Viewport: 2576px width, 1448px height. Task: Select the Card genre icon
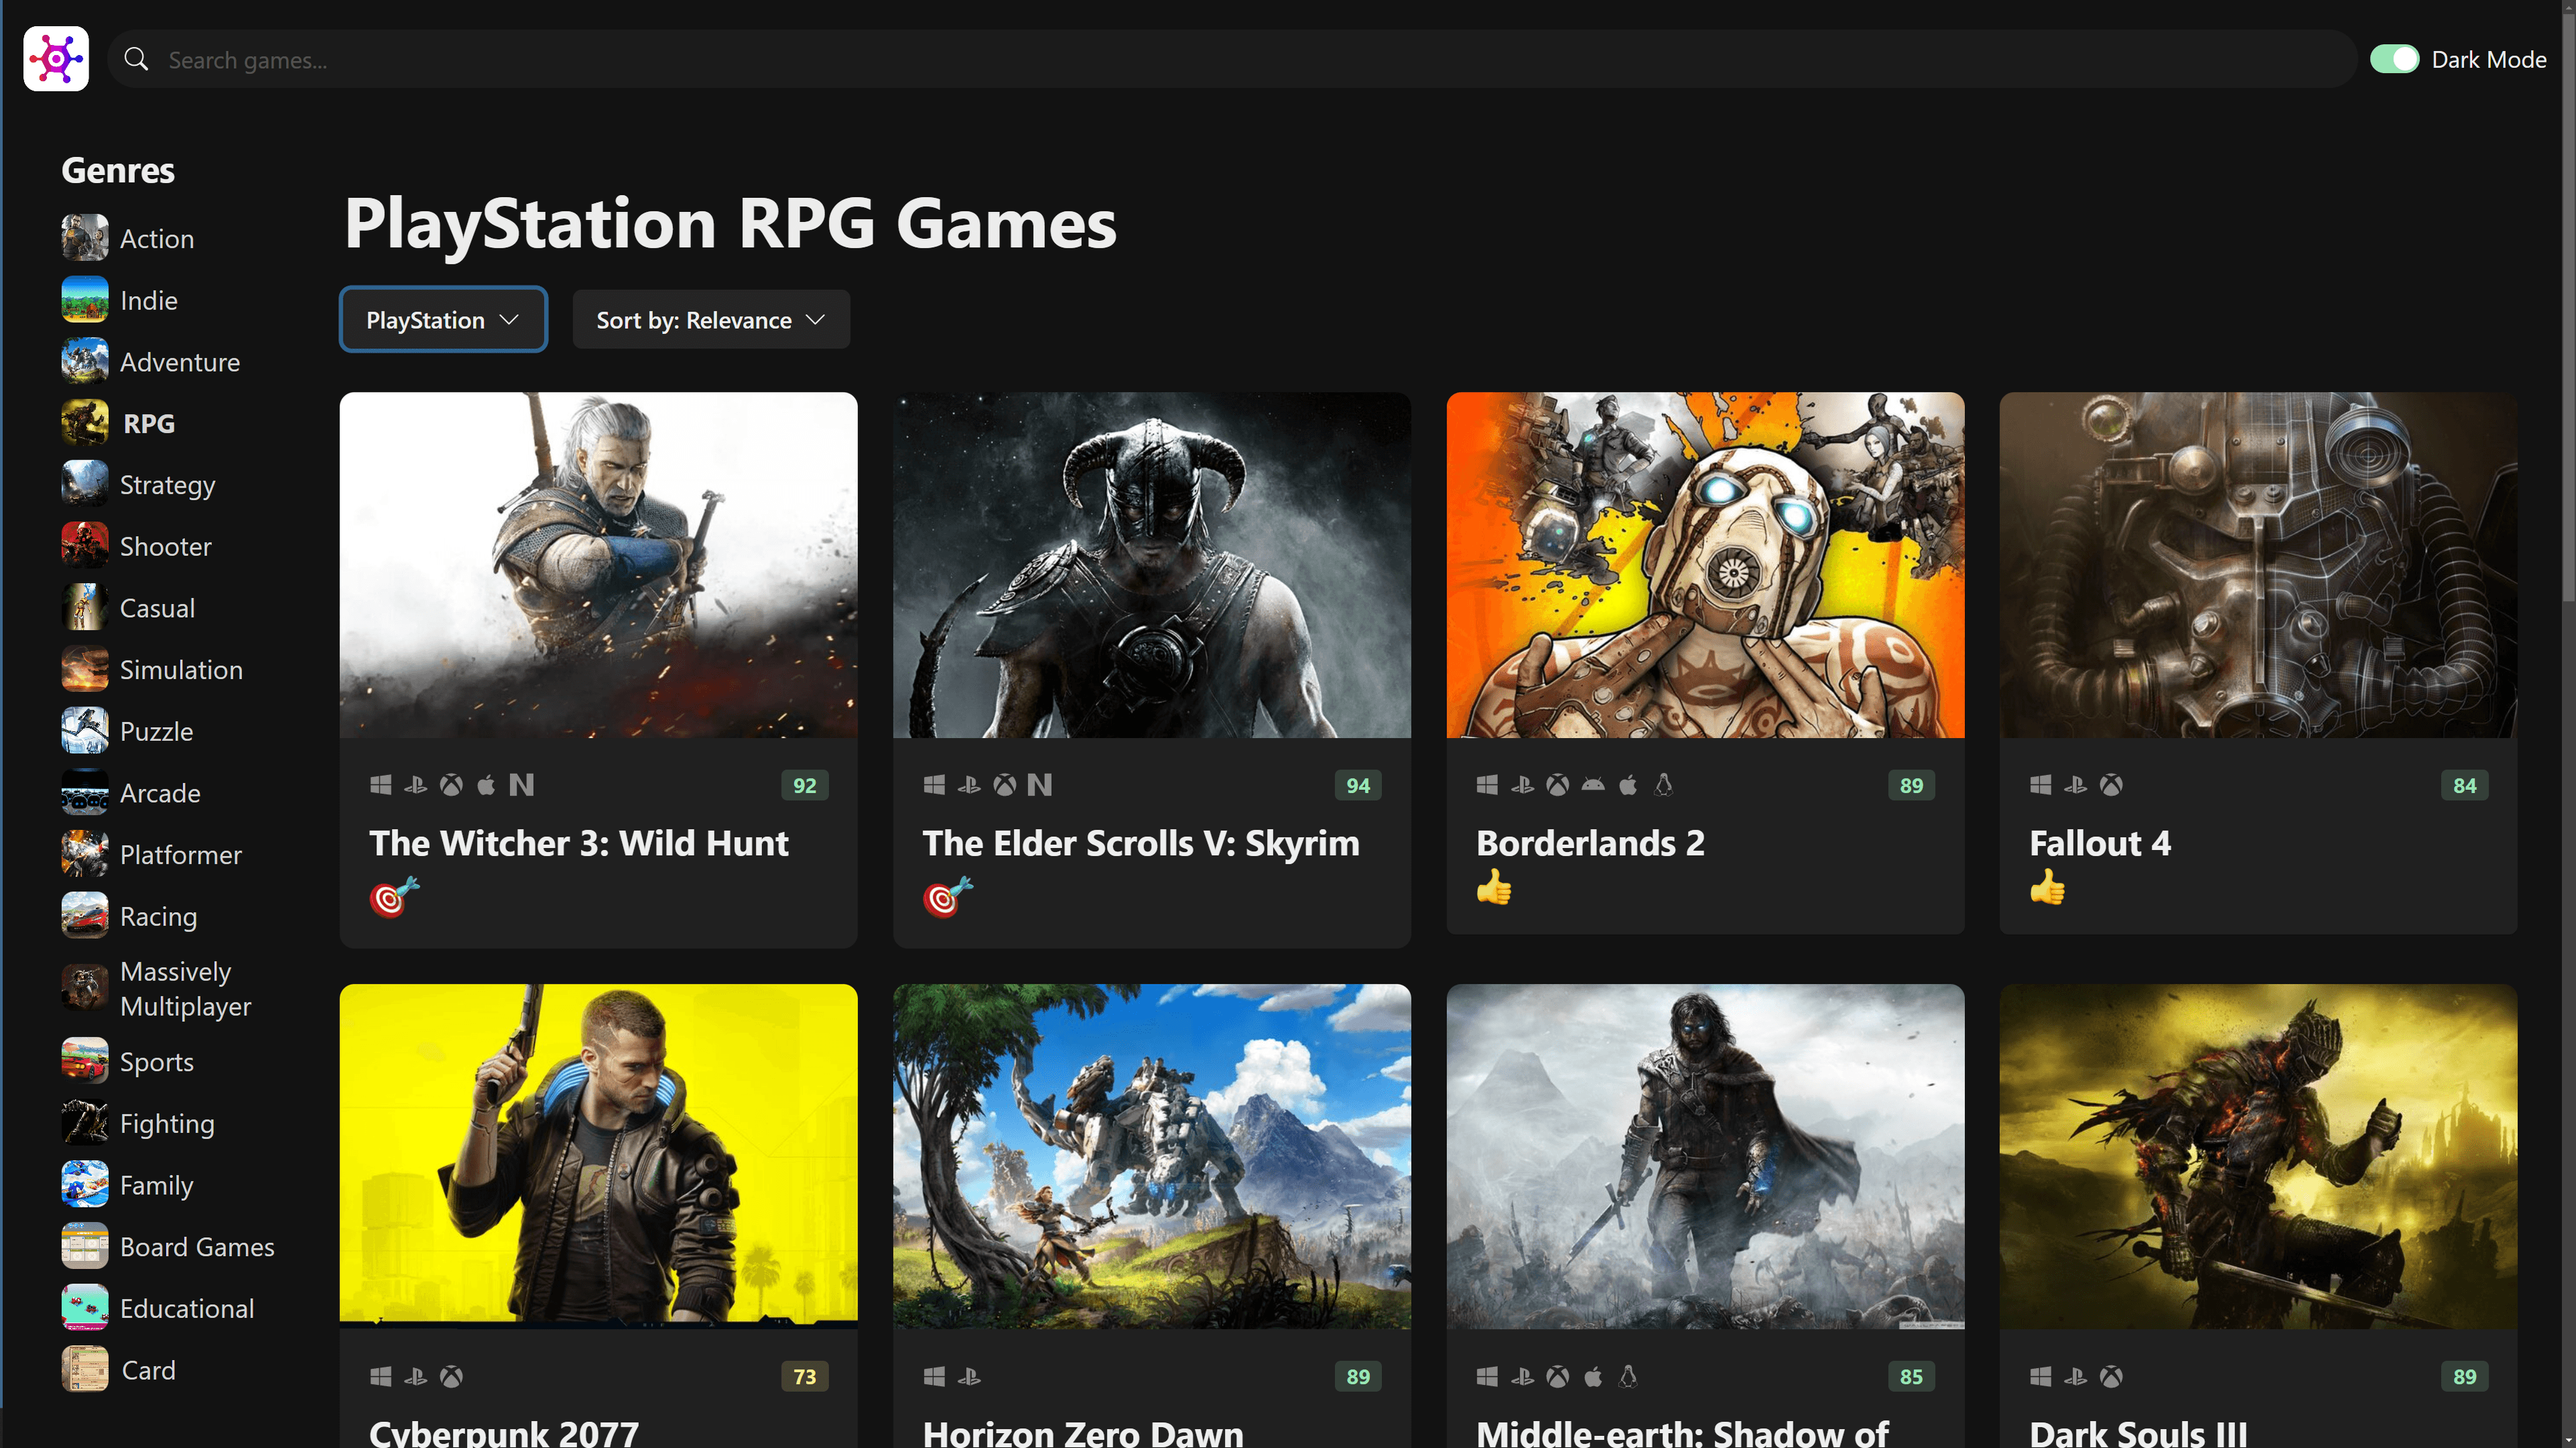[85, 1370]
